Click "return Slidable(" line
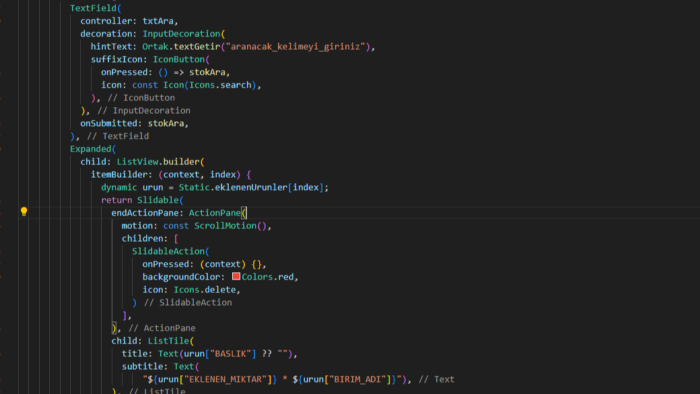This screenshot has height=394, width=700. 142,200
